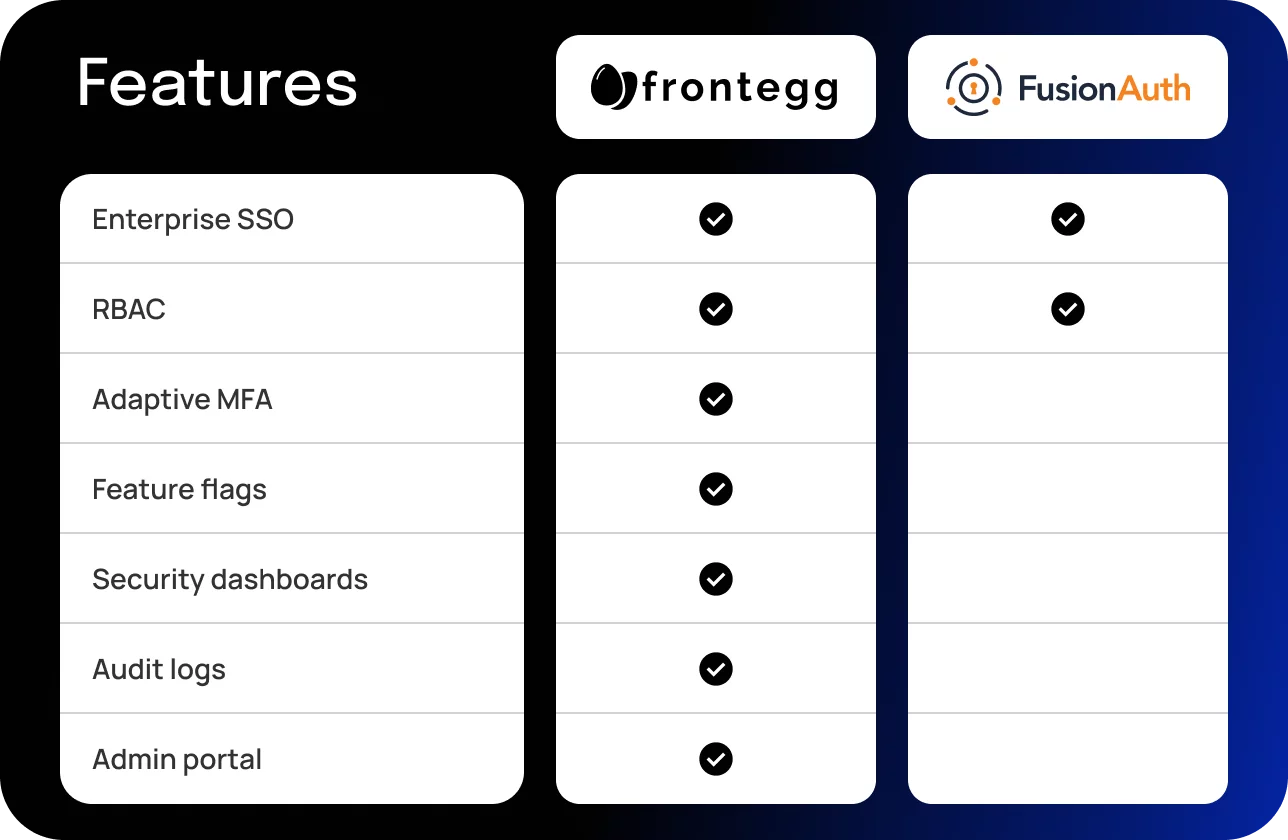Click Frontegg's Feature flags checkmark
This screenshot has width=1288, height=840.
pos(716,489)
